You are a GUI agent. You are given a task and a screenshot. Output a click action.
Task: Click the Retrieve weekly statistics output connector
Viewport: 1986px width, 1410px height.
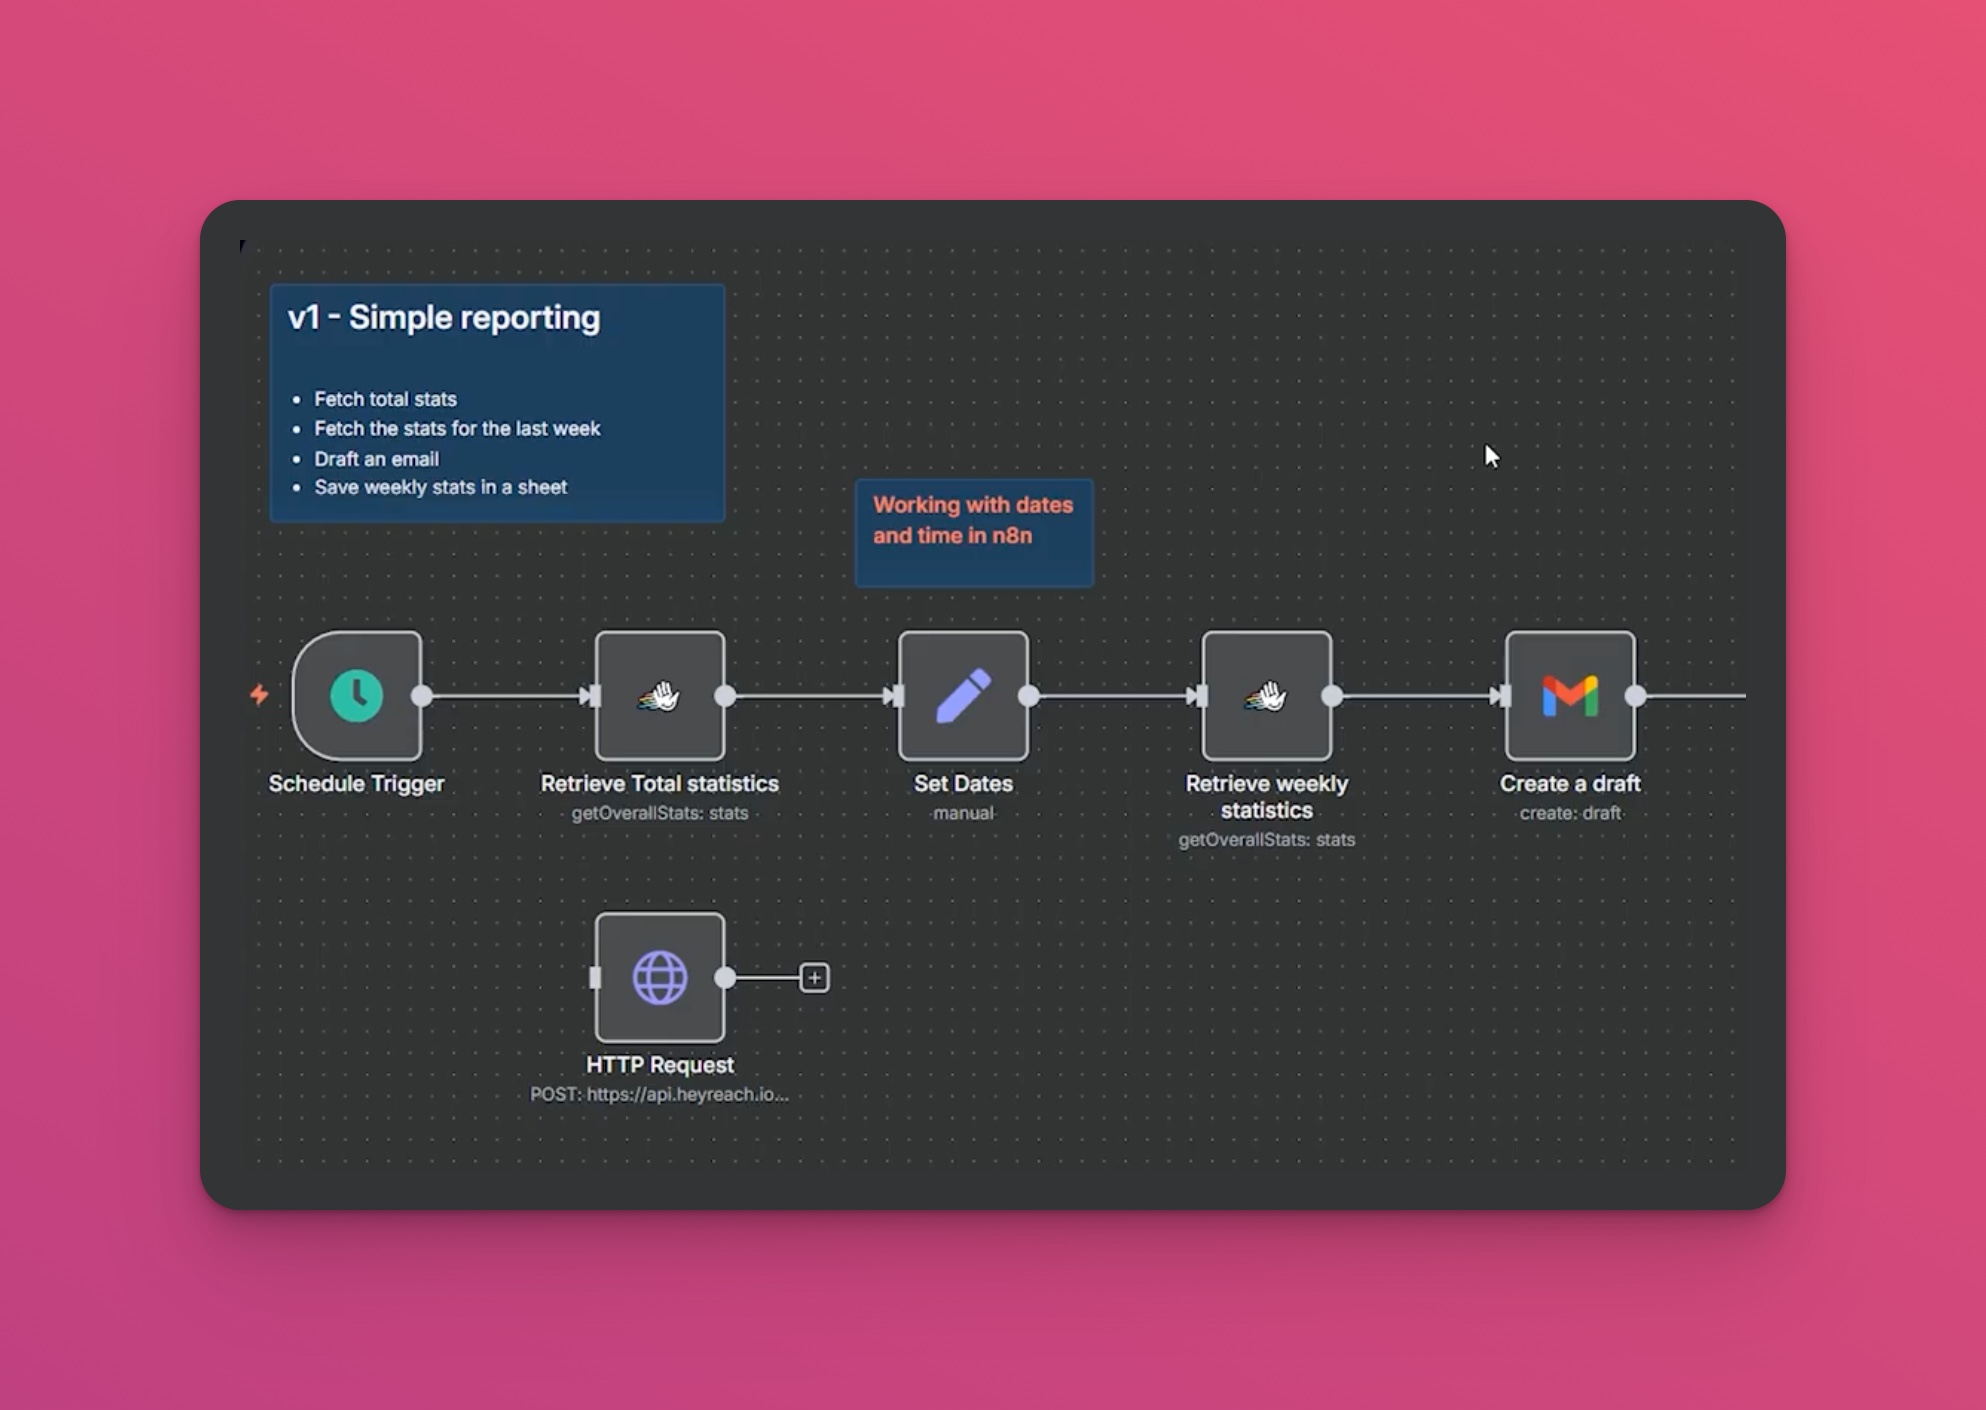tap(1332, 696)
